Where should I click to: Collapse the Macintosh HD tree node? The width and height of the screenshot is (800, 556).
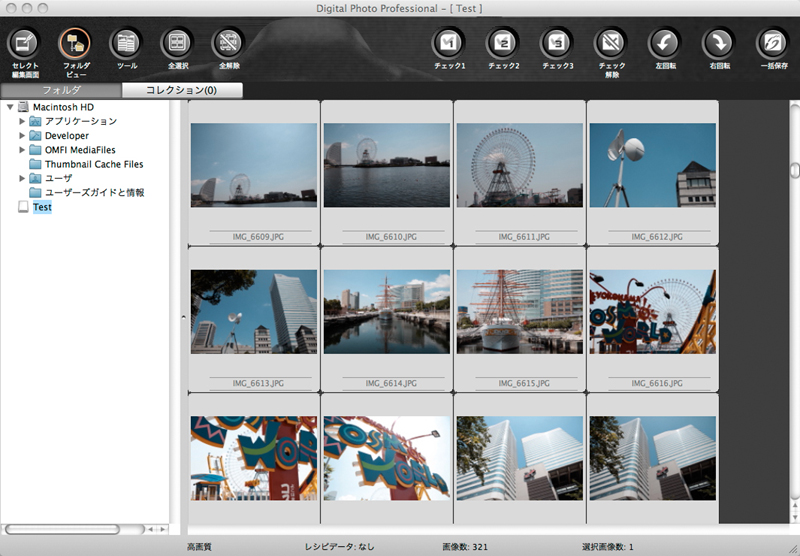pos(10,107)
